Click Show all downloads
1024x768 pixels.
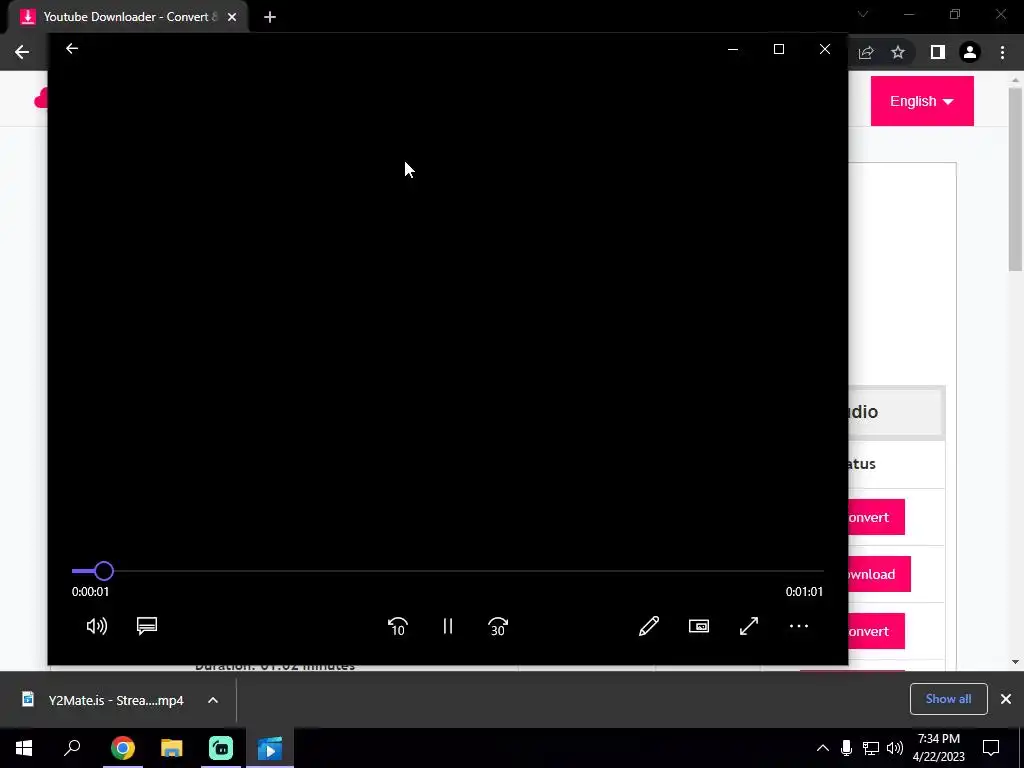[948, 699]
